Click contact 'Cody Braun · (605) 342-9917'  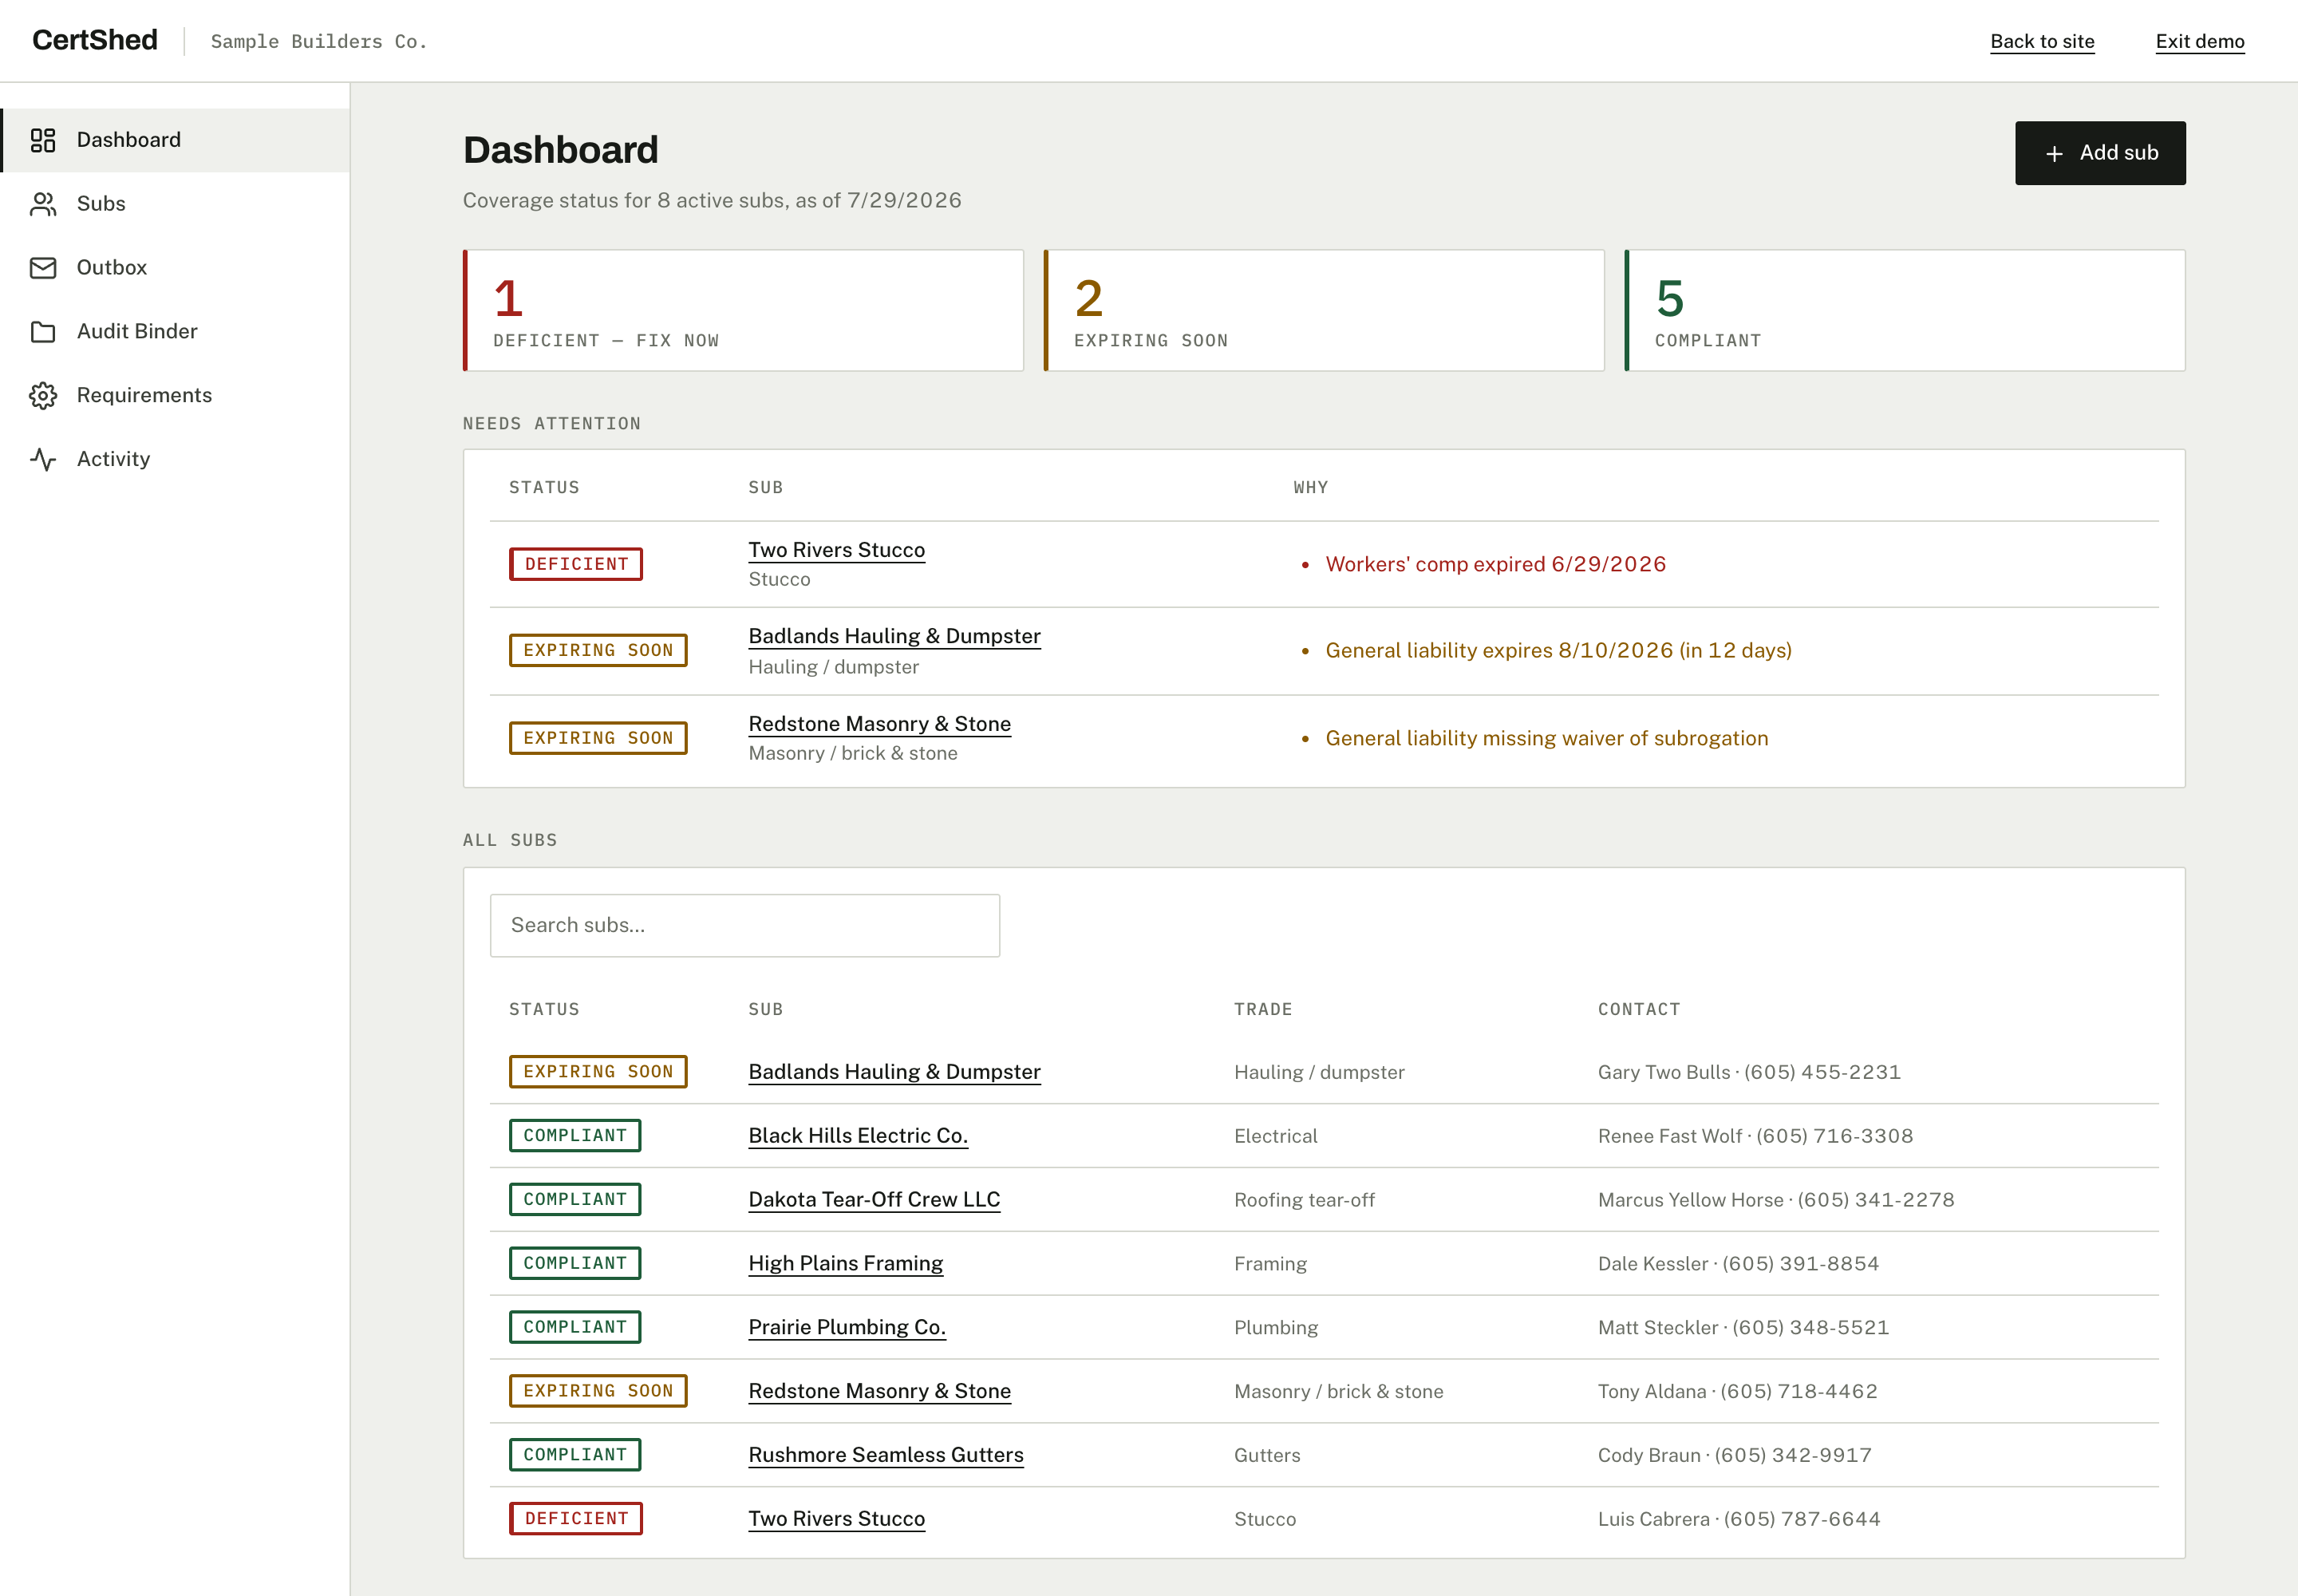(1734, 1455)
